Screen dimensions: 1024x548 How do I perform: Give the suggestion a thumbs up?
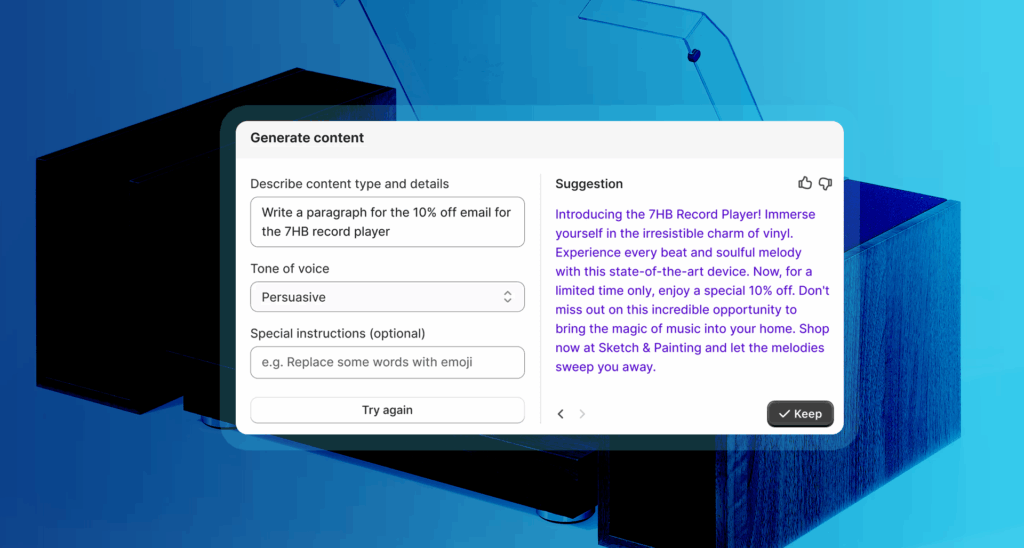point(805,184)
